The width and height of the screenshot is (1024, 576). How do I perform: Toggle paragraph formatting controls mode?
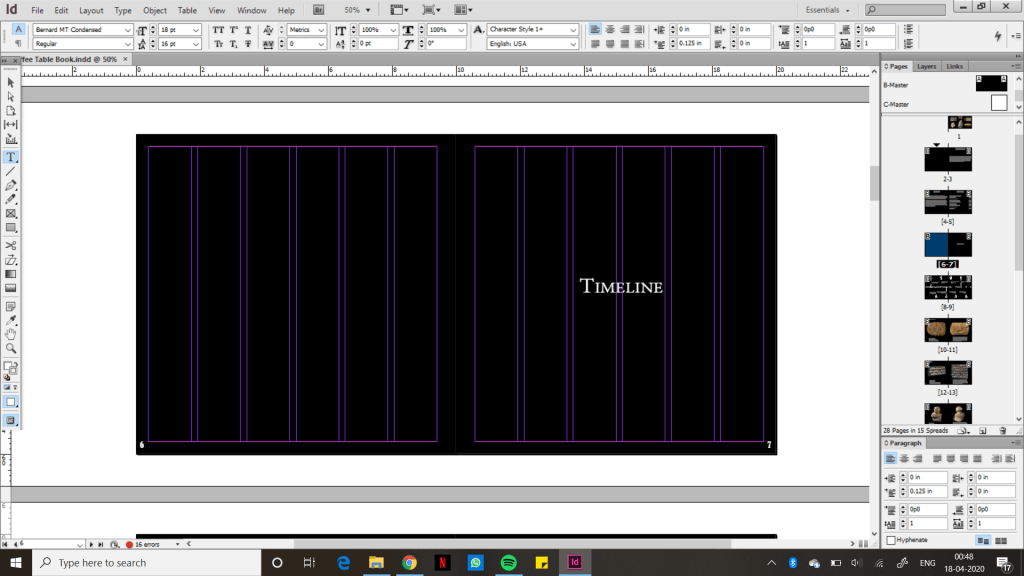18,44
